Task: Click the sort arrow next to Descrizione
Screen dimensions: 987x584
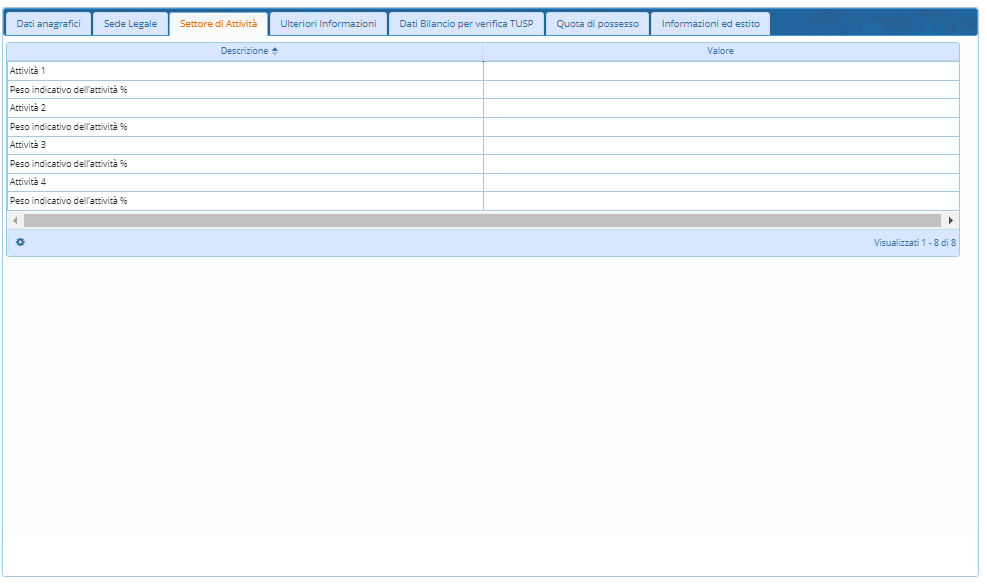Action: click(275, 51)
